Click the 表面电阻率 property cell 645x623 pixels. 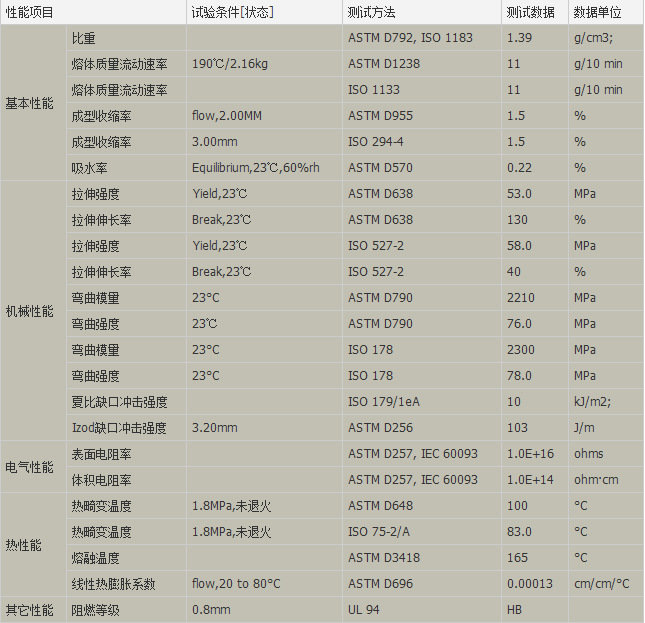[x=126, y=454]
